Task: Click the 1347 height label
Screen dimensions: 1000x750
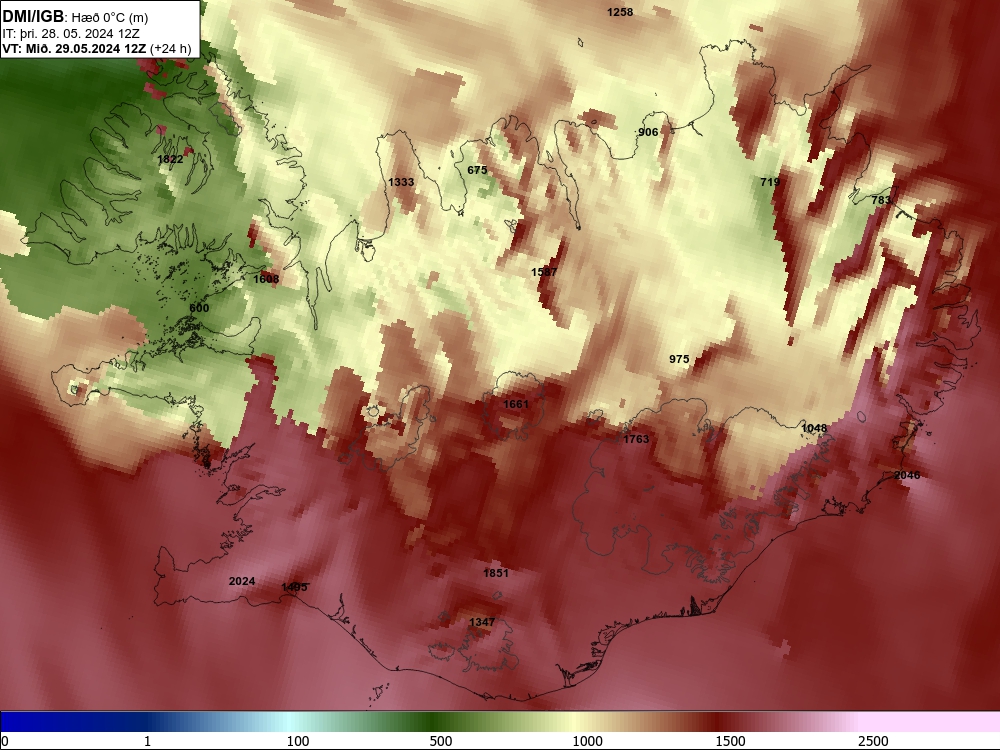Action: [482, 622]
